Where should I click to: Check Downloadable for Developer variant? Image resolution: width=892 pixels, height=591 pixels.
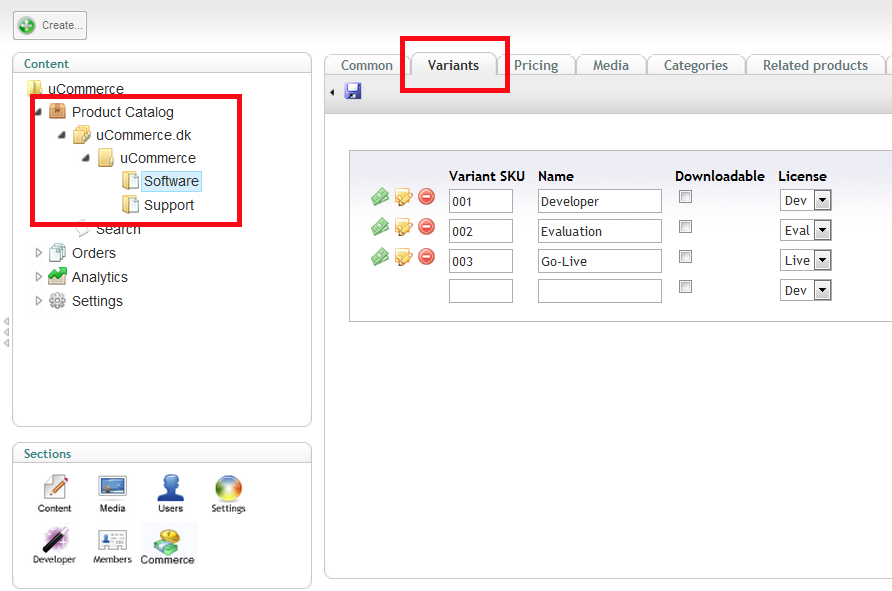pos(685,197)
